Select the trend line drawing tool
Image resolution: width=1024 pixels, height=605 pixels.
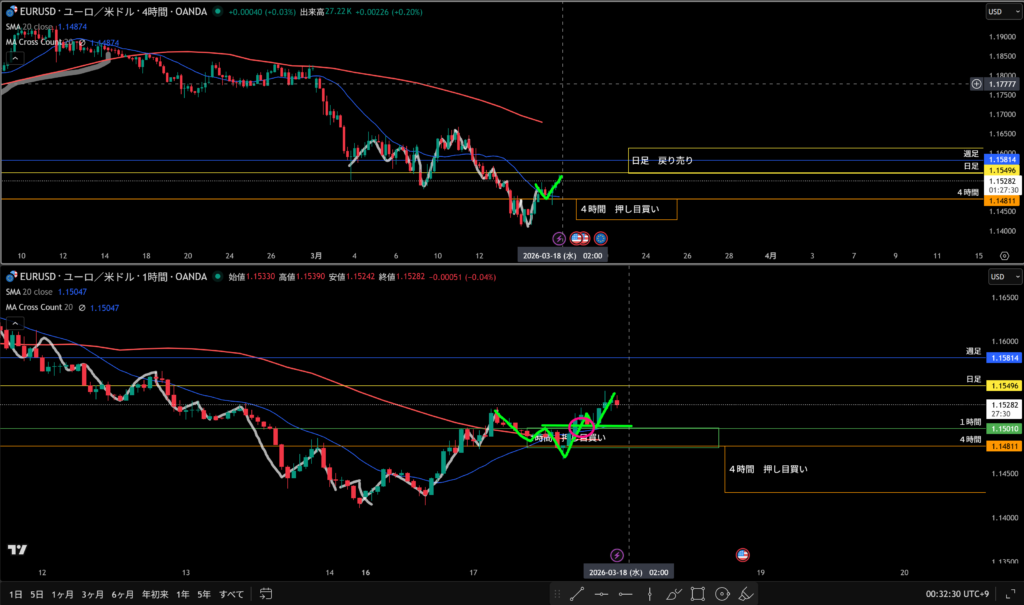click(577, 594)
